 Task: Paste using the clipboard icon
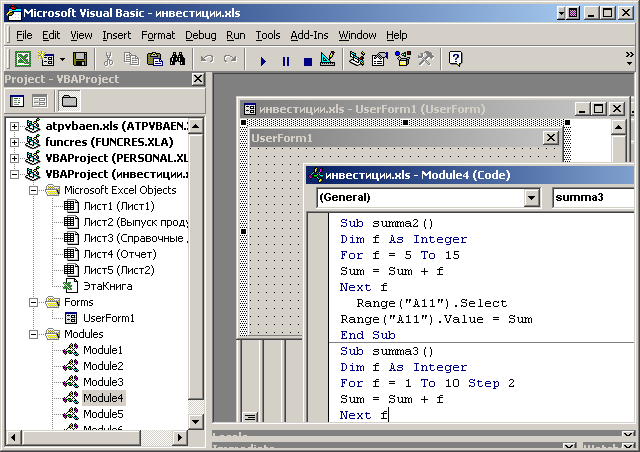click(x=155, y=59)
